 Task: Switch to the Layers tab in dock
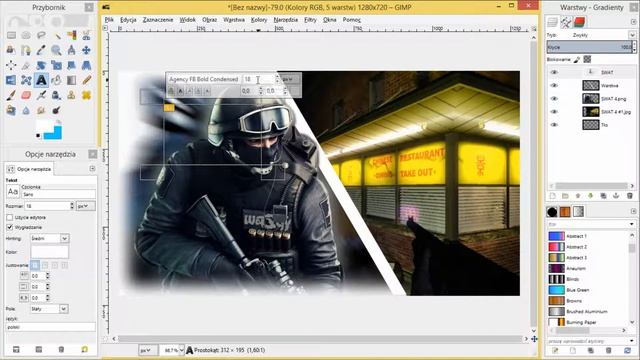click(553, 22)
